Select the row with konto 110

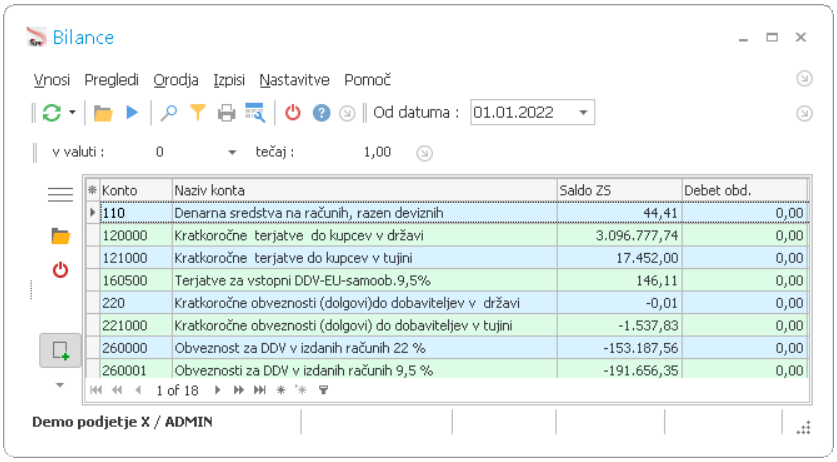click(447, 213)
